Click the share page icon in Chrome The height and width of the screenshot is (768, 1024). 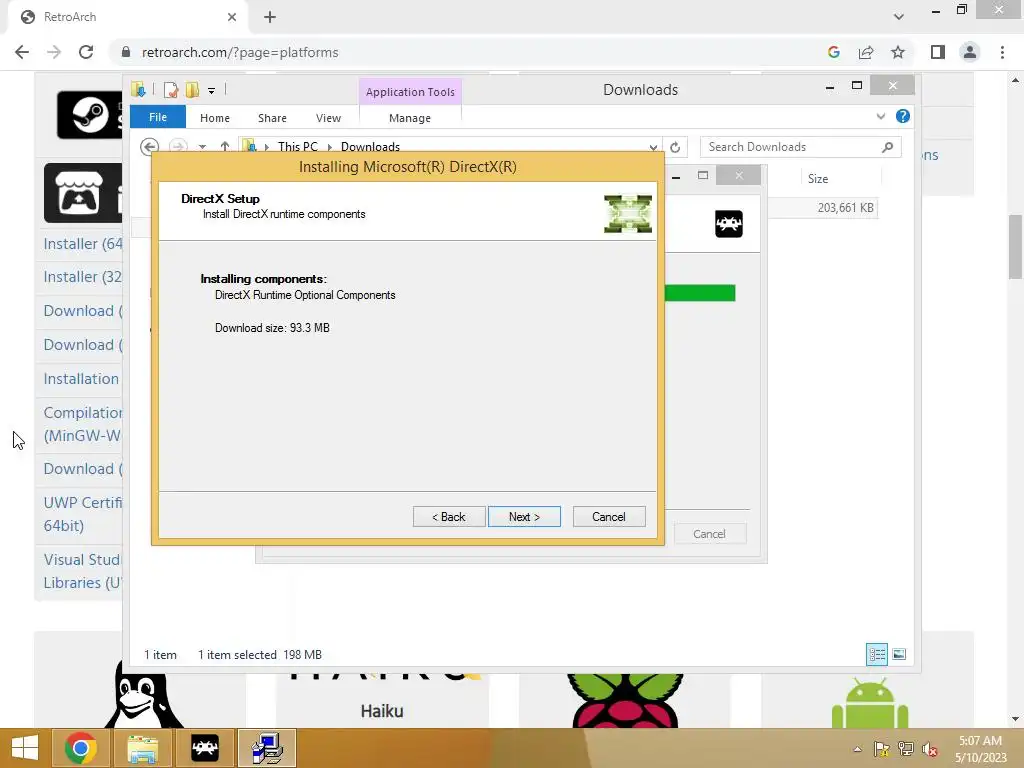click(x=866, y=52)
